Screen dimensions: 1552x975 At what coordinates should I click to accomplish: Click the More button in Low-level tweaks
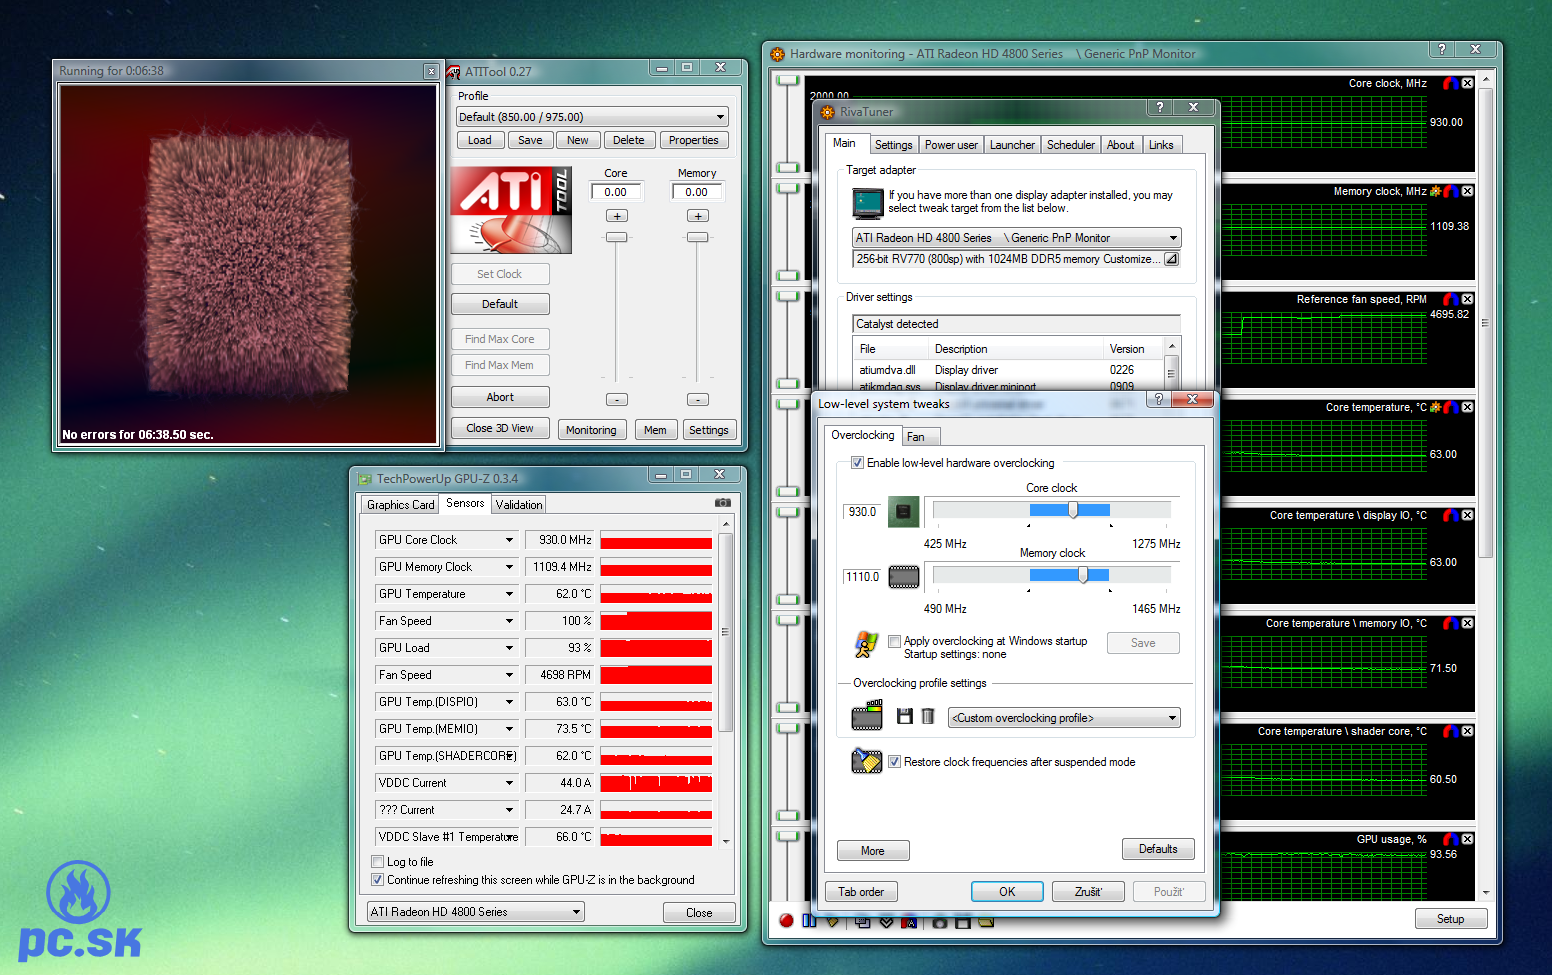[x=873, y=851]
